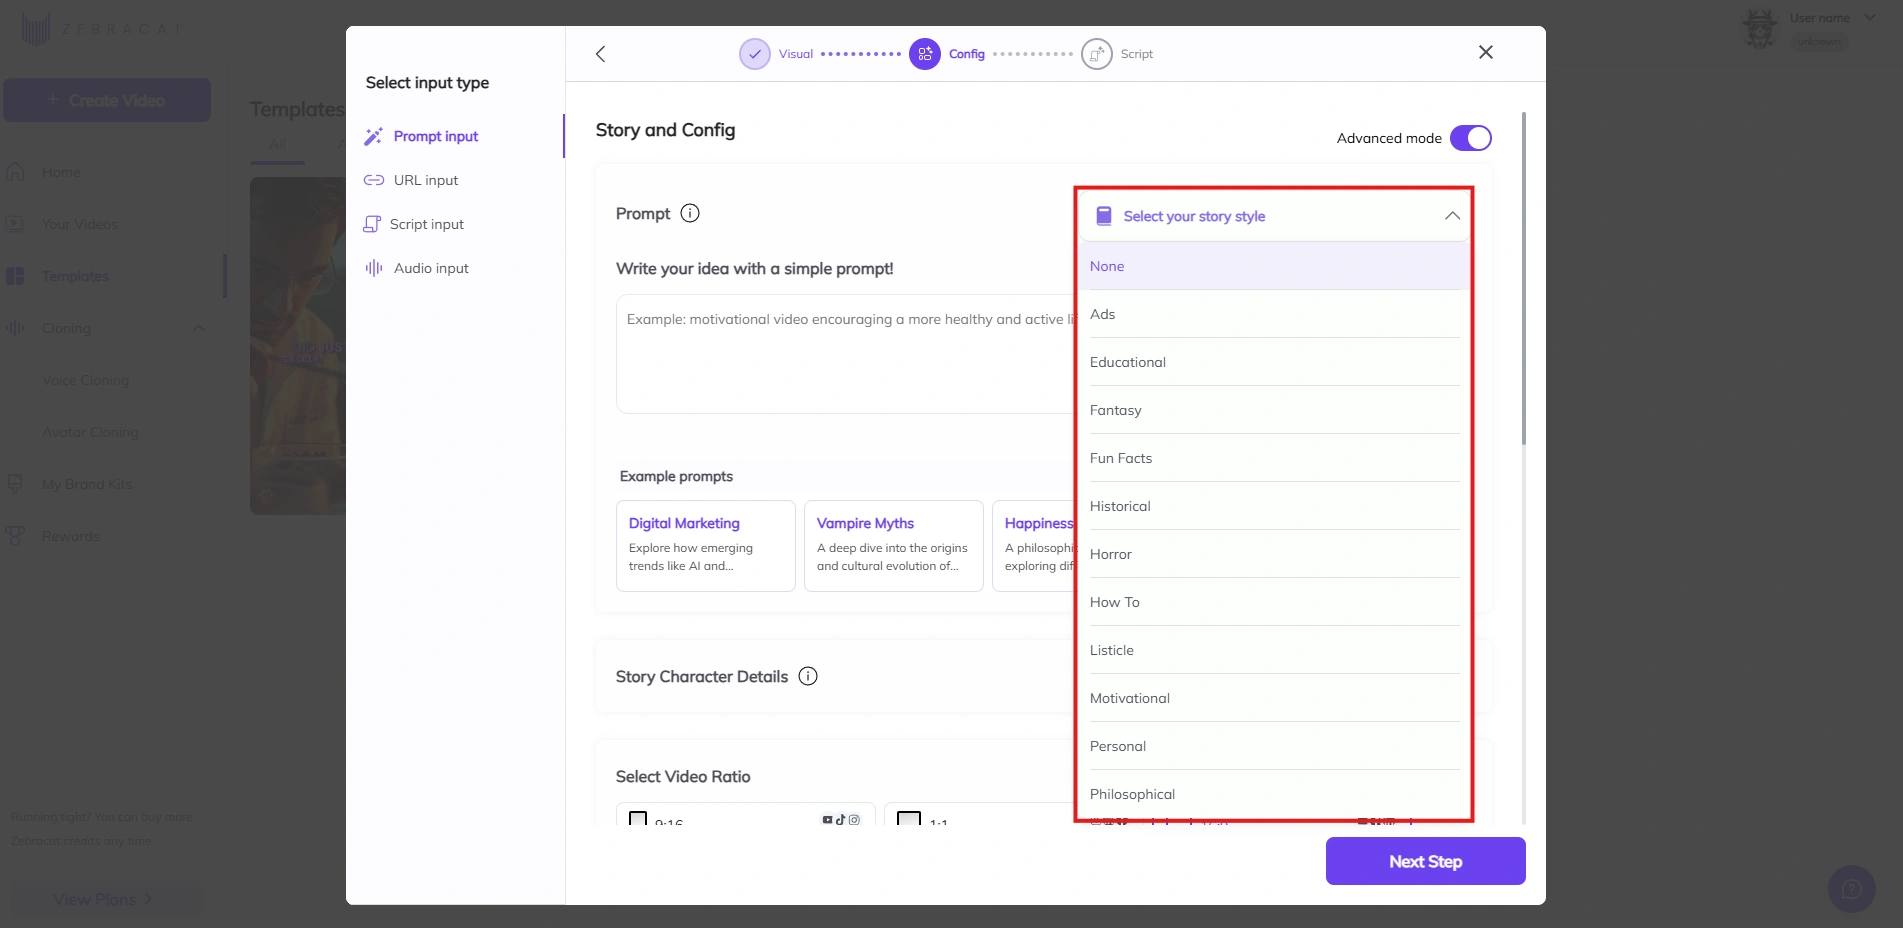Choose the Educational story style
The height and width of the screenshot is (928, 1903).
pos(1274,362)
